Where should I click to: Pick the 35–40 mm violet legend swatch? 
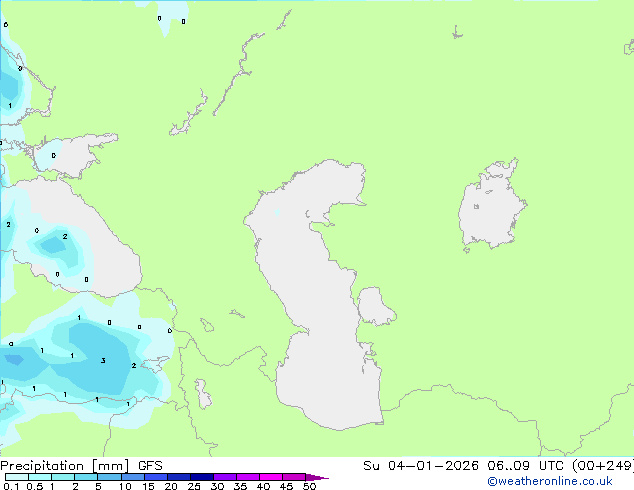coord(248,477)
